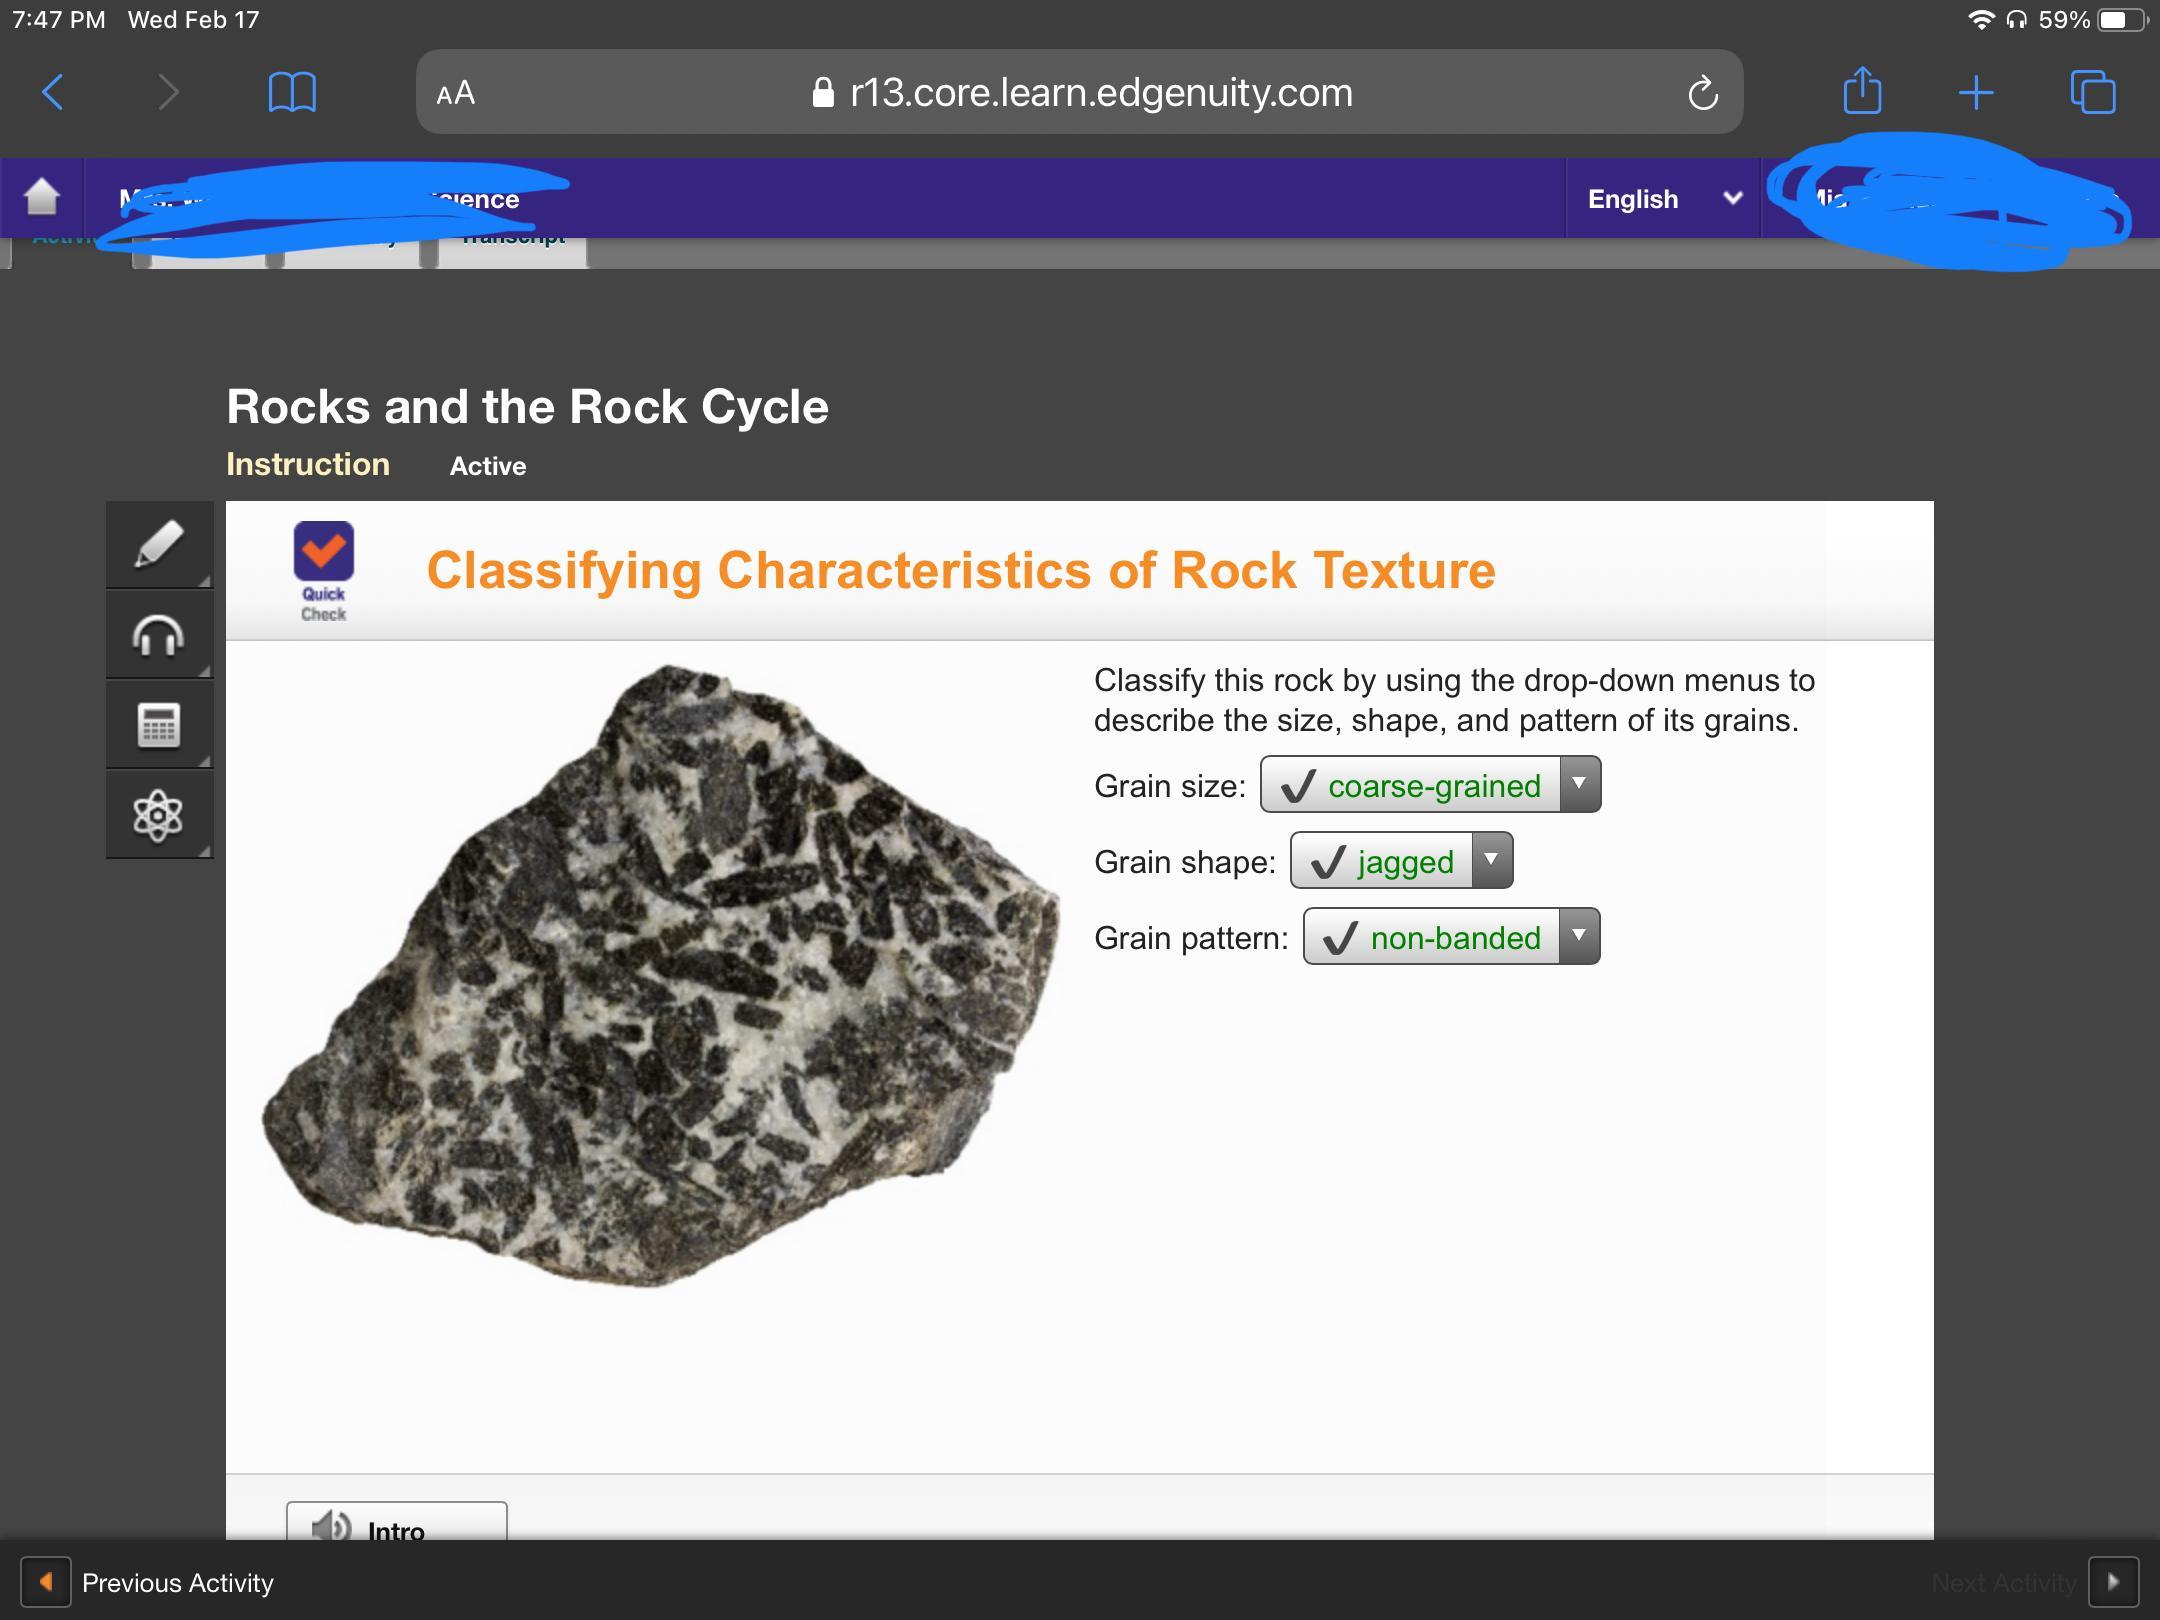Open the English language selector
The width and height of the screenshot is (2160, 1620).
(1662, 198)
